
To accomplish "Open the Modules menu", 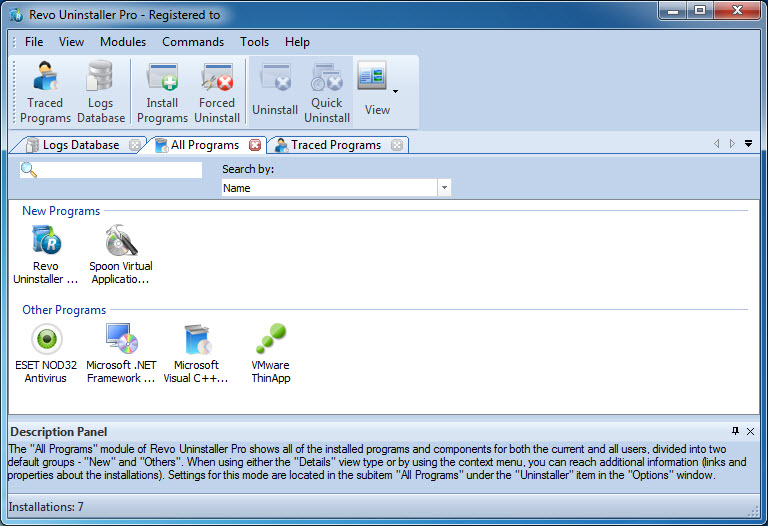I will pyautogui.click(x=123, y=42).
